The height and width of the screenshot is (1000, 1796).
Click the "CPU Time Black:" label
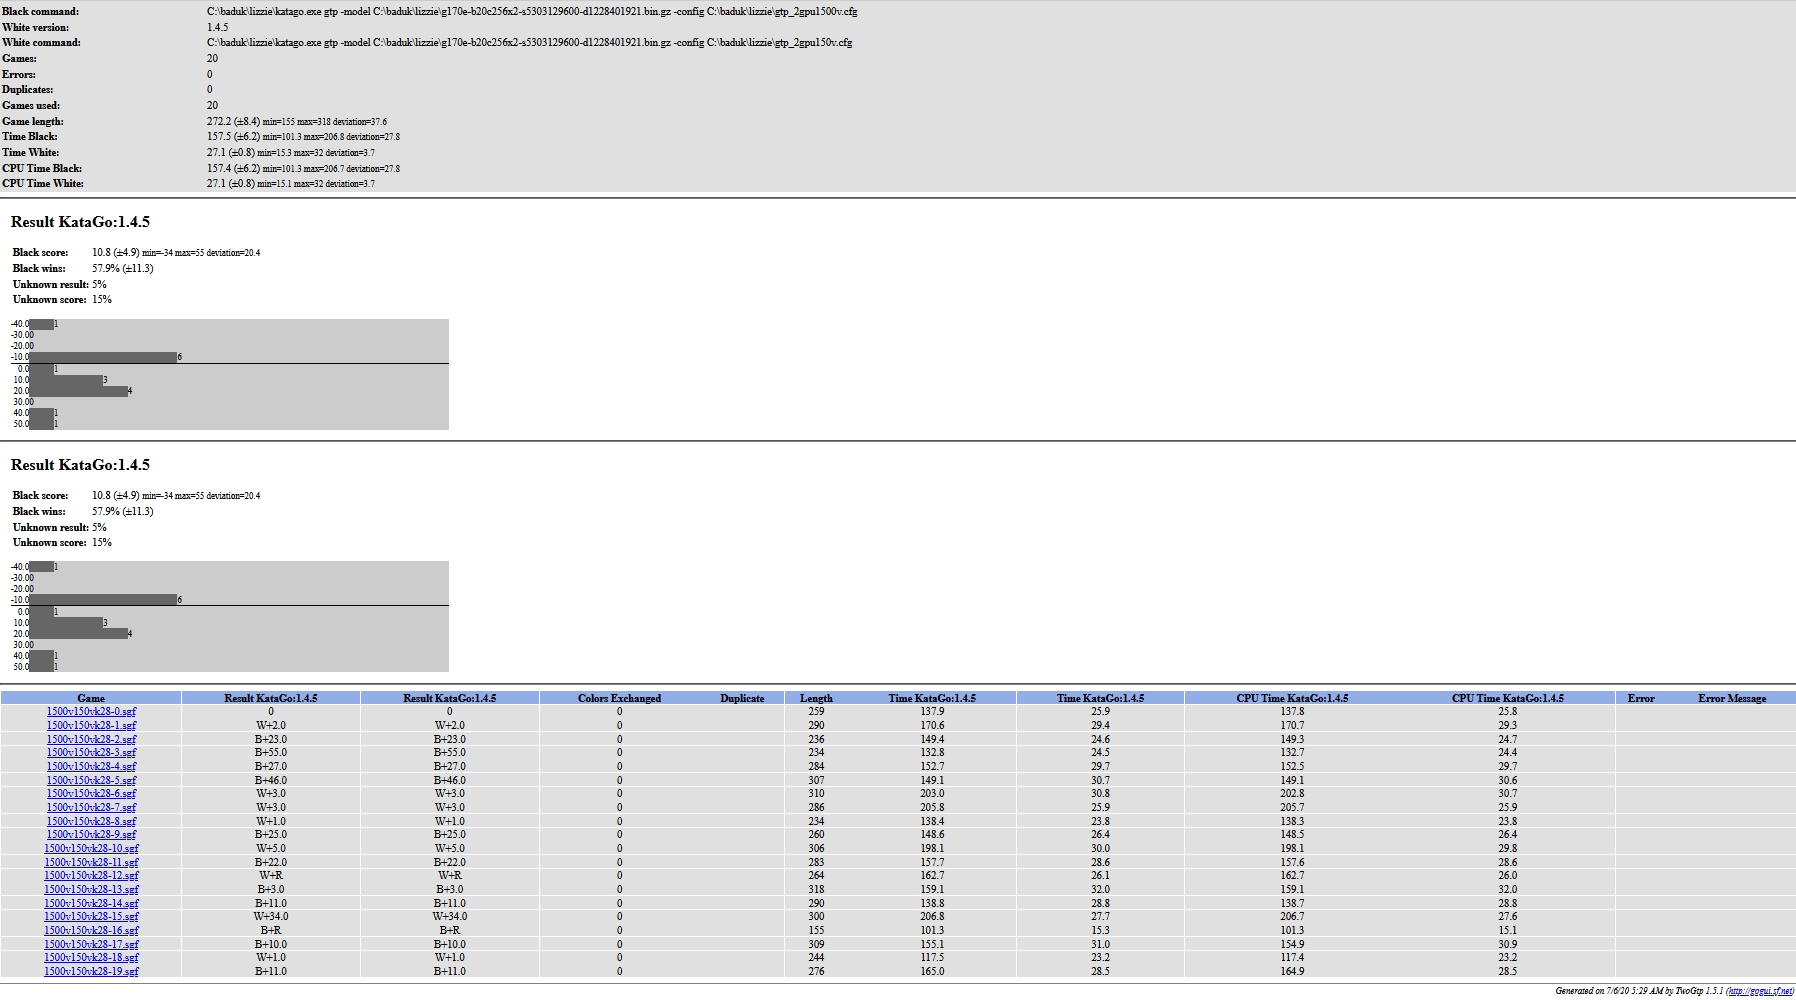coord(42,168)
